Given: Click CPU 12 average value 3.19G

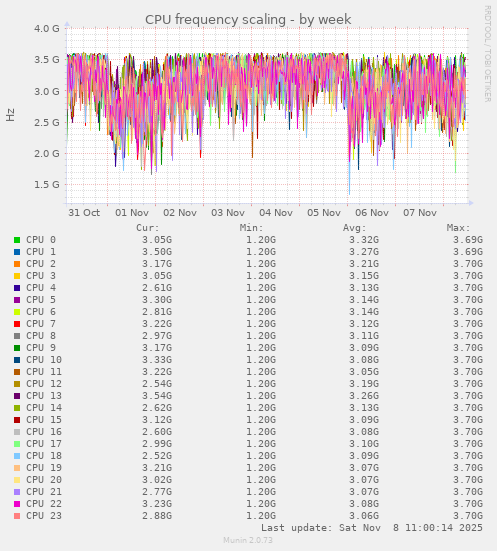Looking at the screenshot, I should [x=364, y=383].
